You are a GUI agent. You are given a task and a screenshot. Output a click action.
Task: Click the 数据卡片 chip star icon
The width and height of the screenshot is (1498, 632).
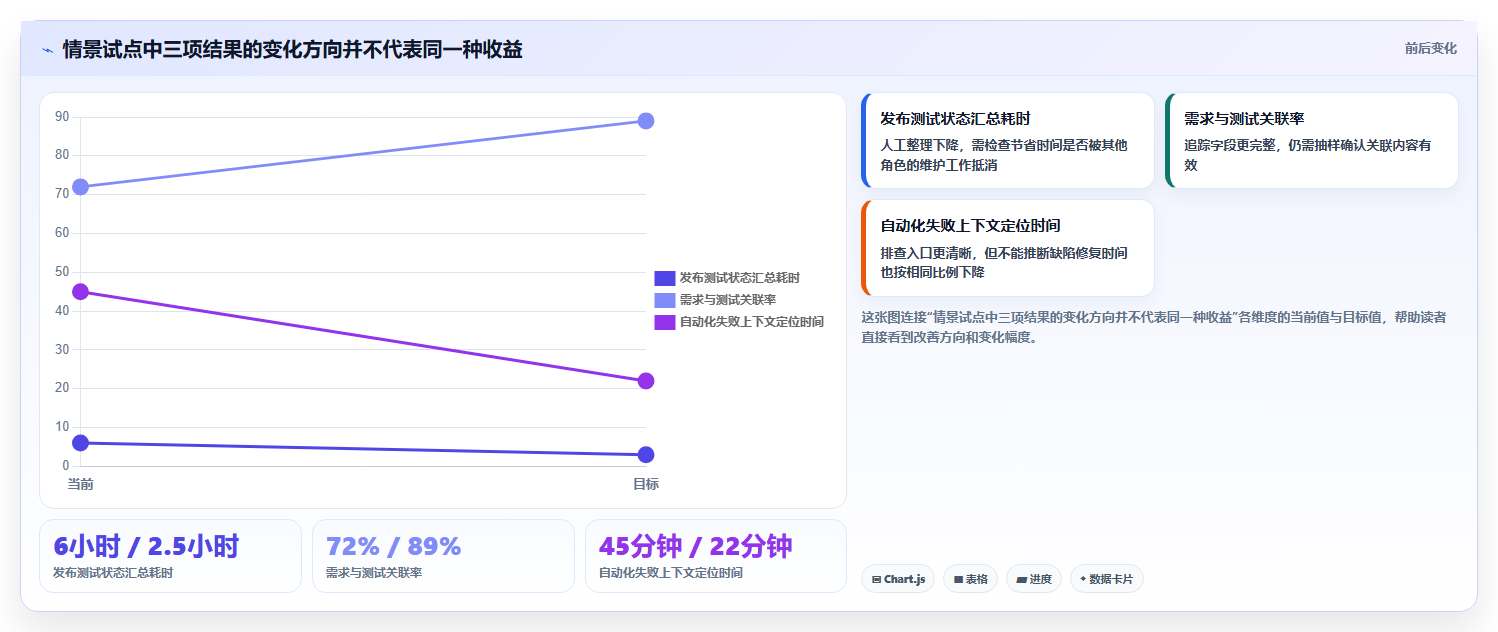(x=1083, y=579)
